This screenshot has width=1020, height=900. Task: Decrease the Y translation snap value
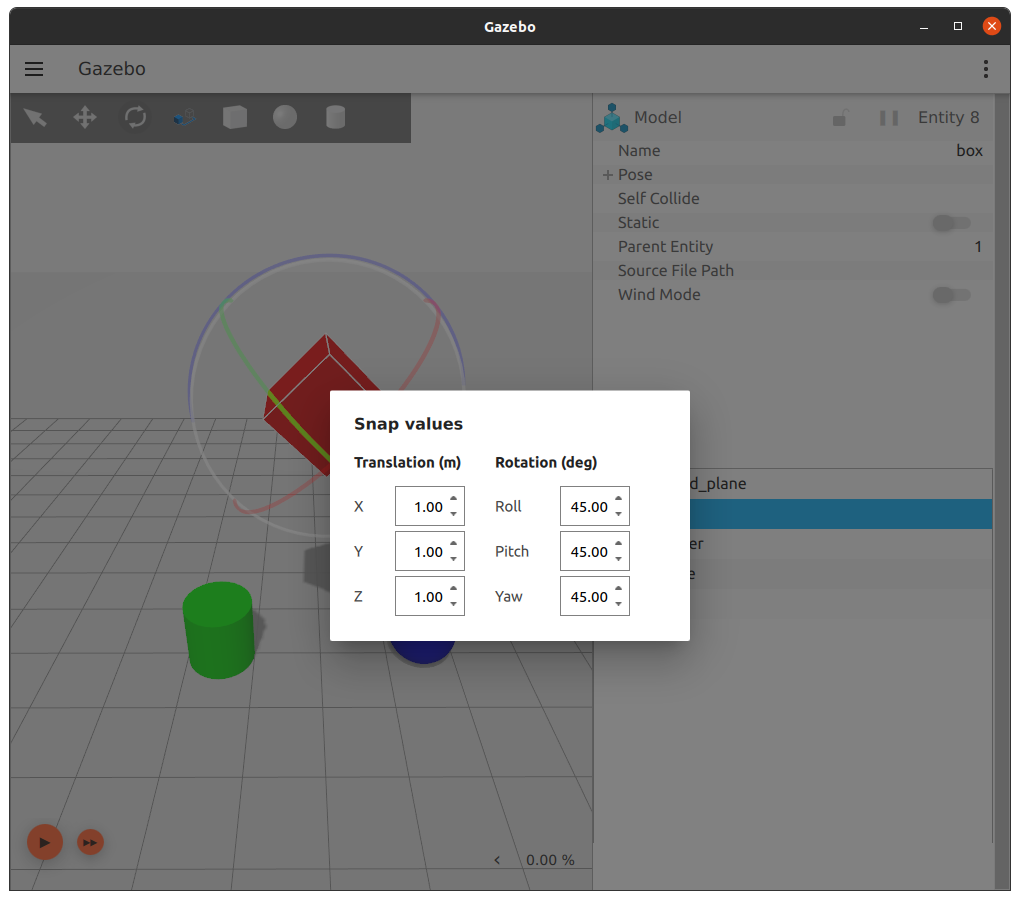[453, 559]
